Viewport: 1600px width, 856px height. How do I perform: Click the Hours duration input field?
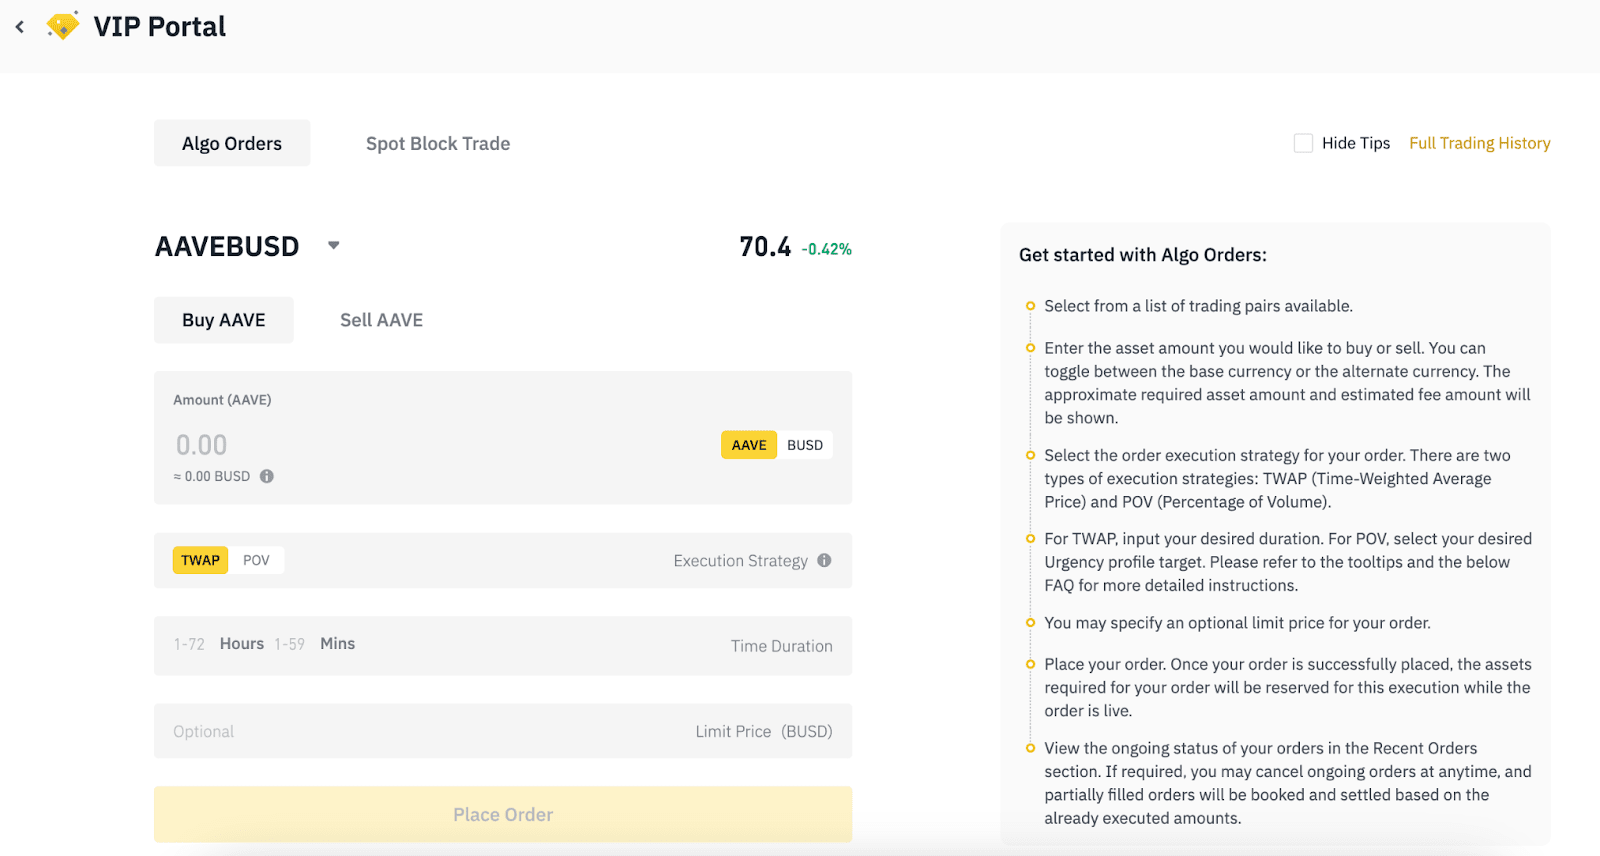(190, 644)
